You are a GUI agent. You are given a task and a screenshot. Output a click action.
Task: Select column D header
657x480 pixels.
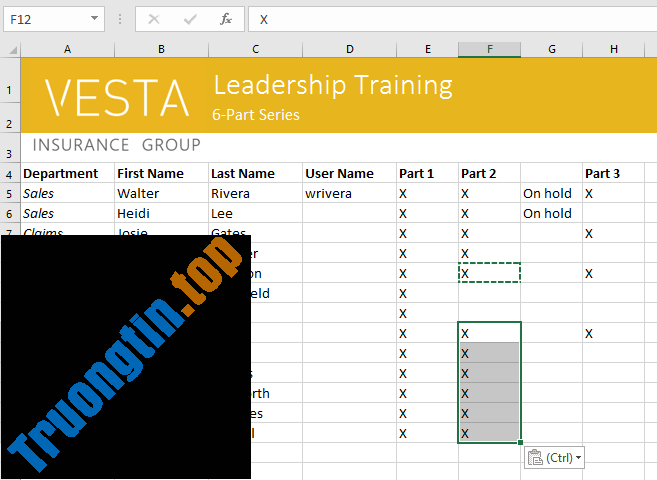349,49
